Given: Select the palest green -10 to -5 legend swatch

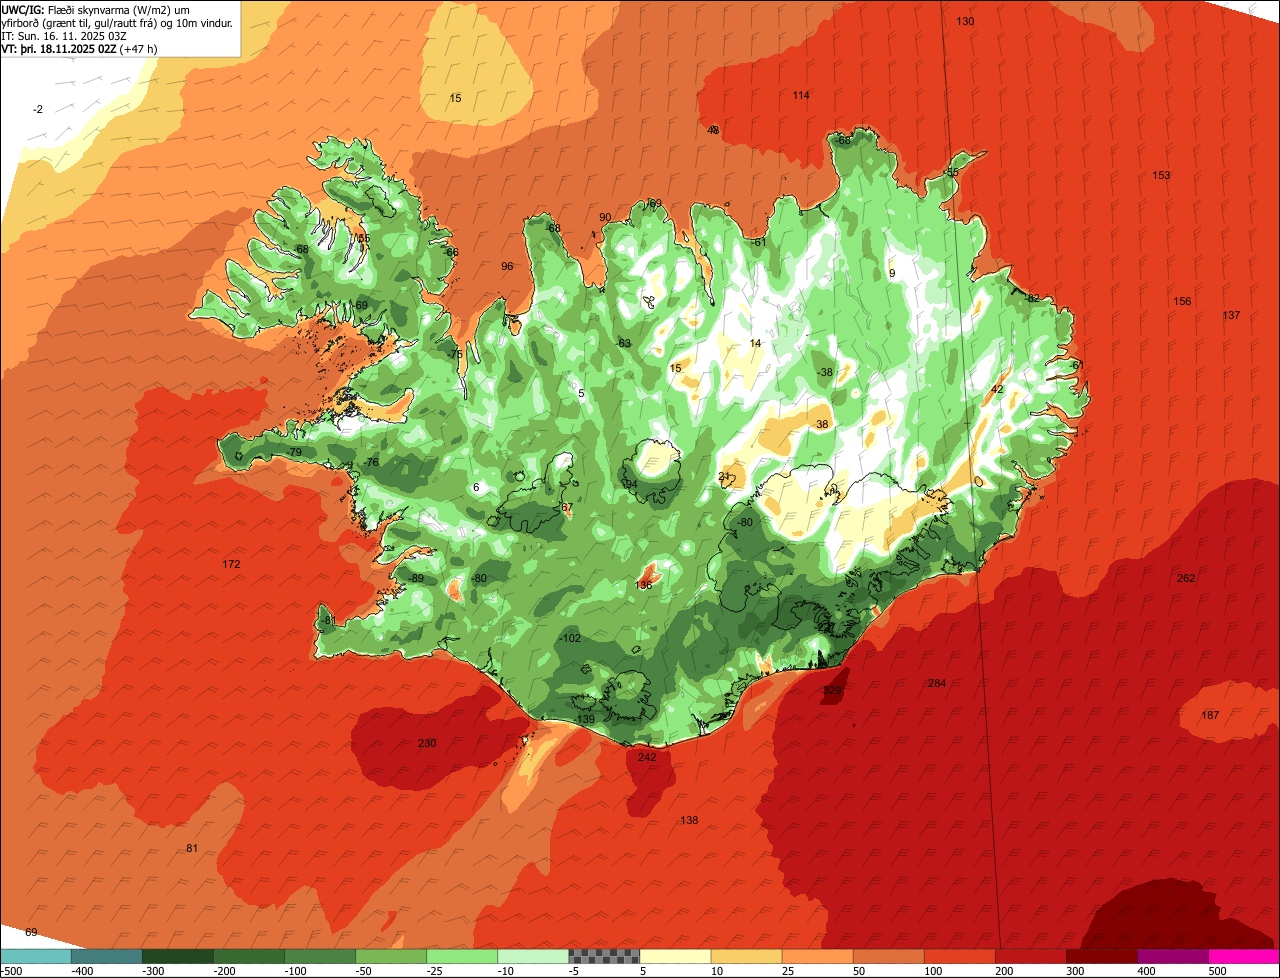Looking at the screenshot, I should click(x=533, y=956).
